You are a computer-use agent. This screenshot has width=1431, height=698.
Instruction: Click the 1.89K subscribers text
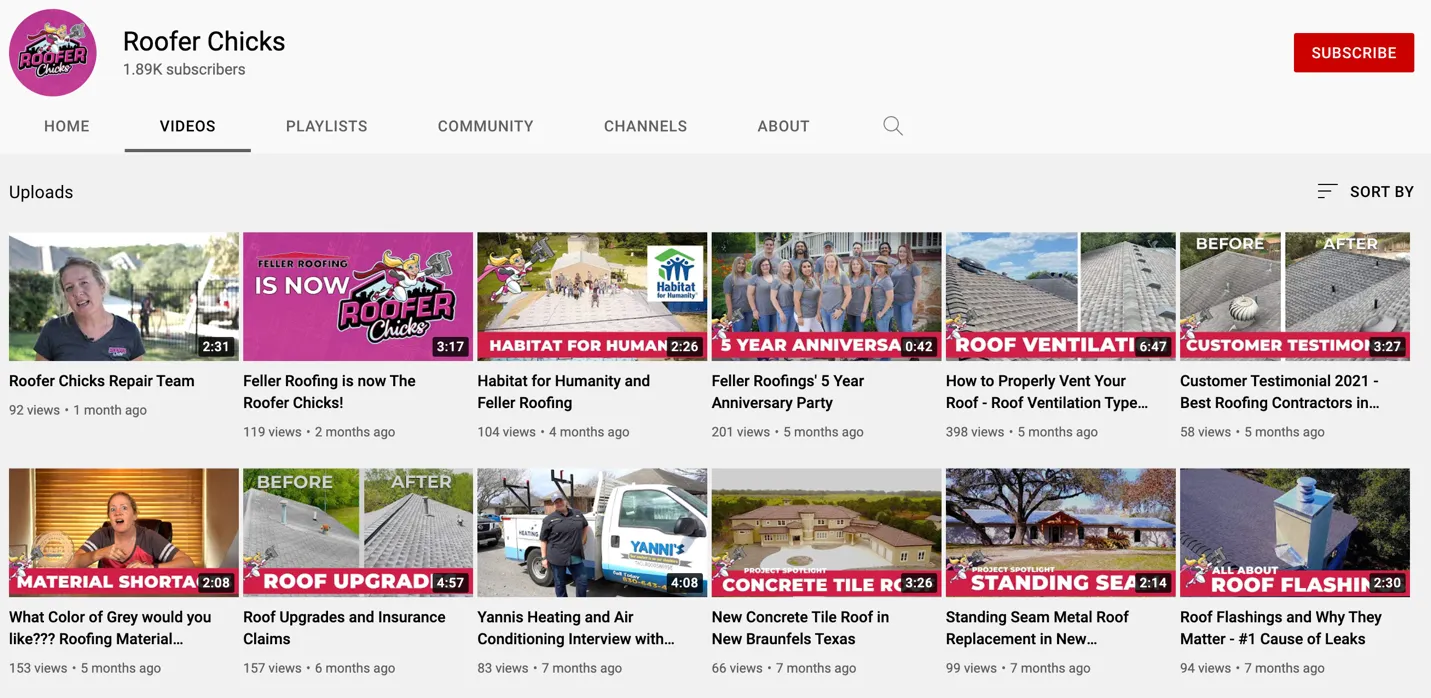184,70
